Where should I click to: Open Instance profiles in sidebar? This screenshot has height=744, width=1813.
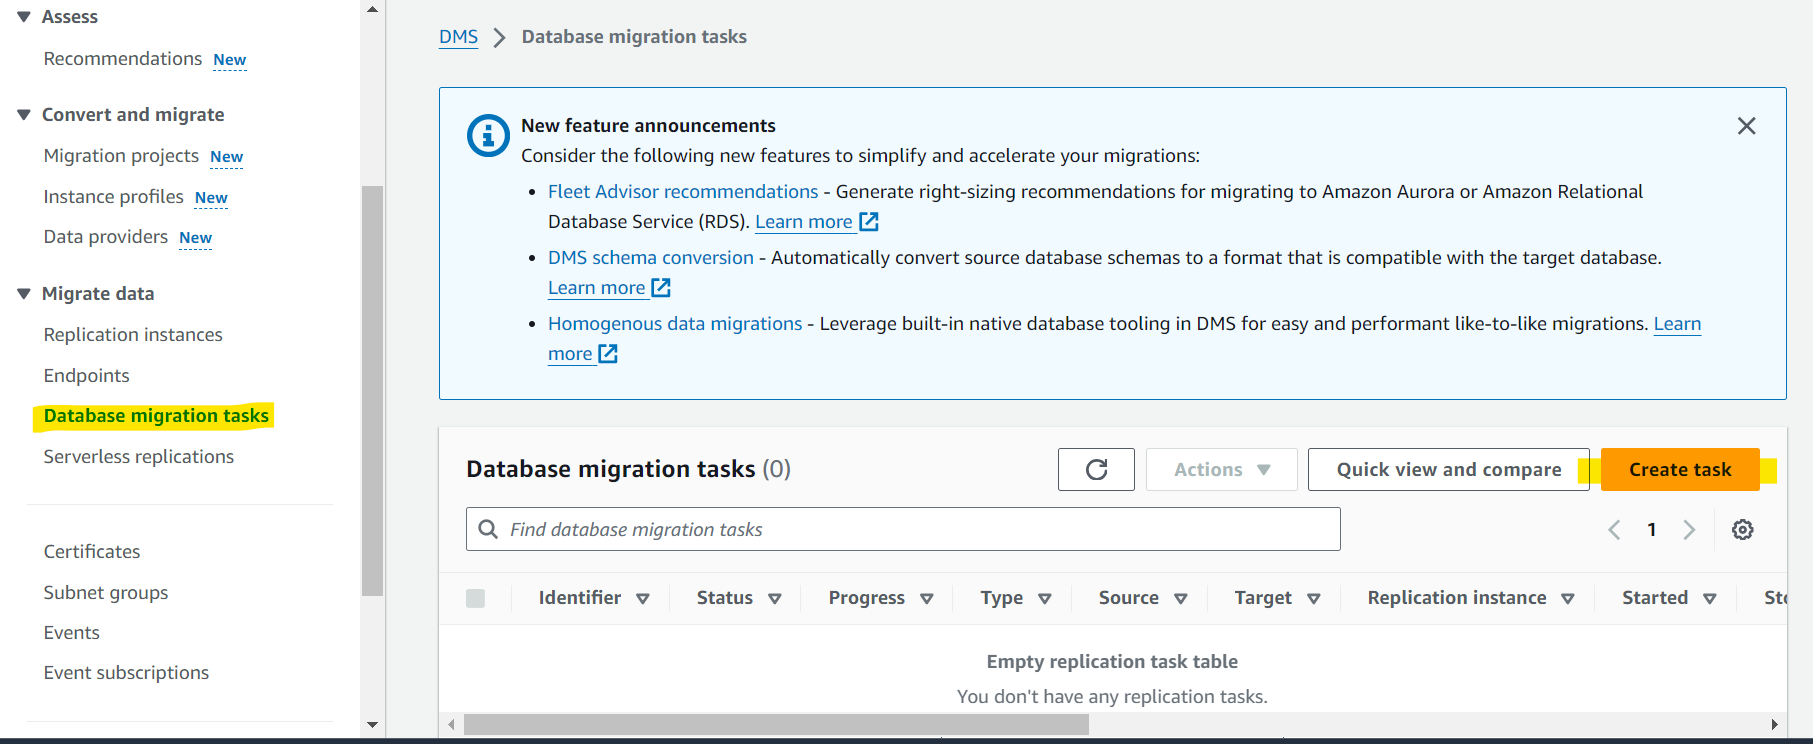pos(114,197)
